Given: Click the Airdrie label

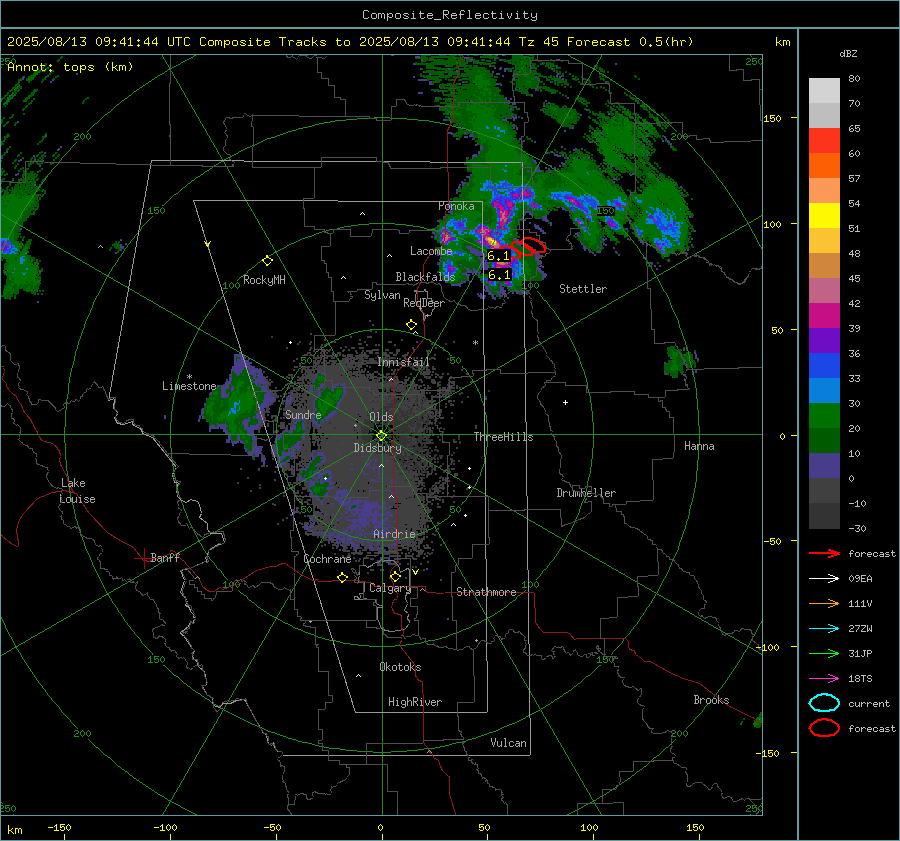Looking at the screenshot, I should (394, 534).
